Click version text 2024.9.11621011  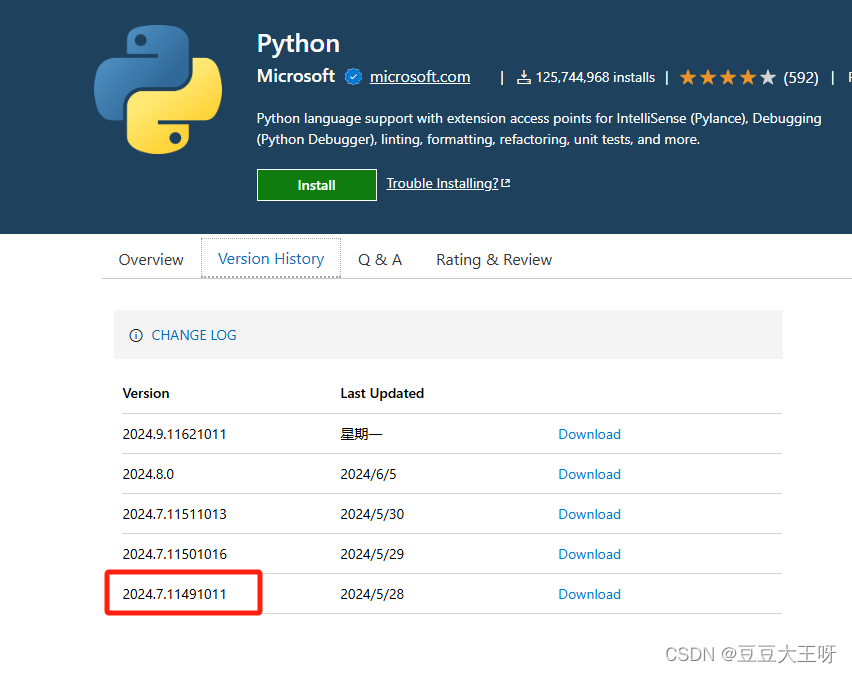click(174, 434)
